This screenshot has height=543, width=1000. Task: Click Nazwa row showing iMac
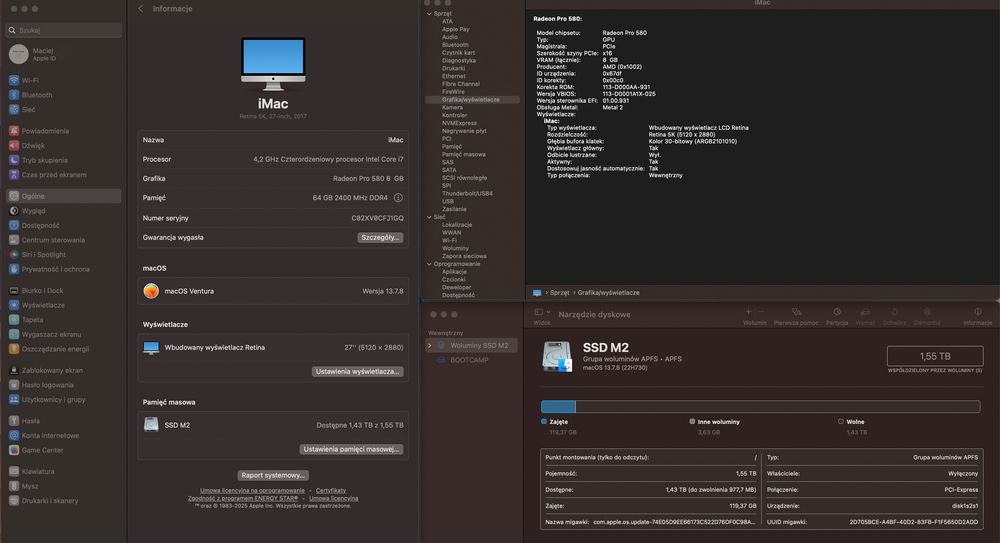click(x=273, y=140)
